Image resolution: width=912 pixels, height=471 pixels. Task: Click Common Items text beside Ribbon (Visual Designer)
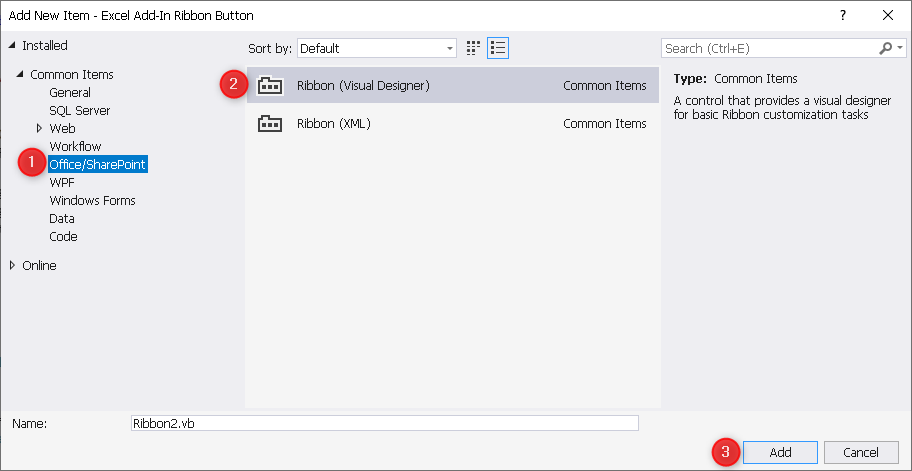[x=605, y=85]
